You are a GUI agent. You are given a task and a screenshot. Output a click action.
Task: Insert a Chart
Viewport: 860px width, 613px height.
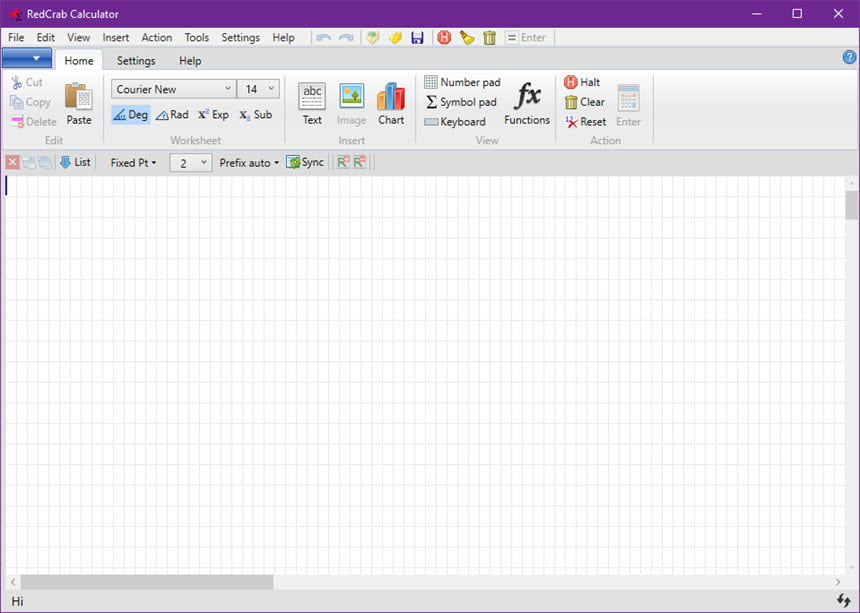(391, 104)
